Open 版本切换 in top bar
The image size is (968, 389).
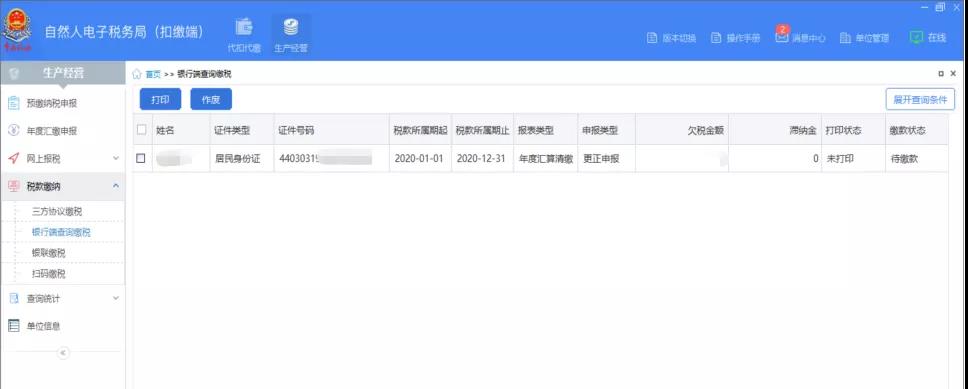click(672, 38)
